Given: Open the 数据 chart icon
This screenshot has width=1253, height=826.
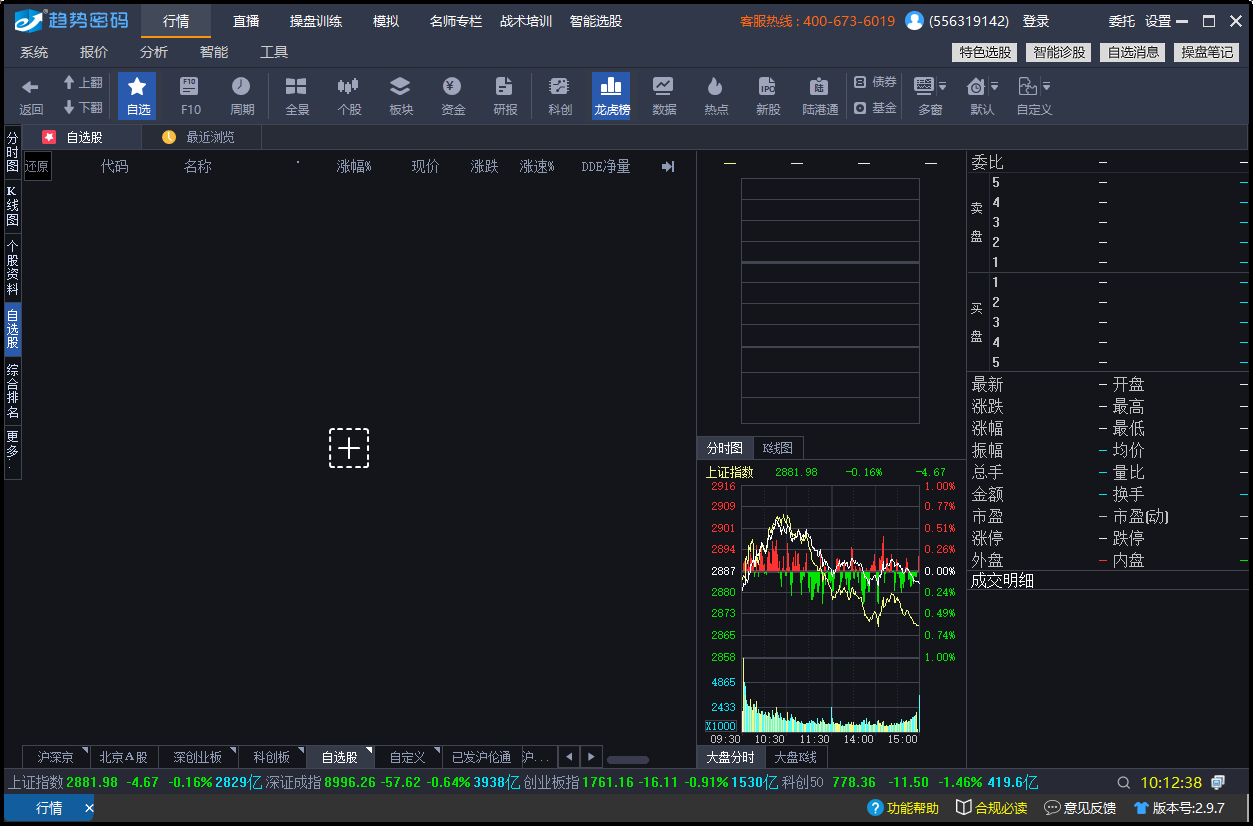Looking at the screenshot, I should pos(663,86).
